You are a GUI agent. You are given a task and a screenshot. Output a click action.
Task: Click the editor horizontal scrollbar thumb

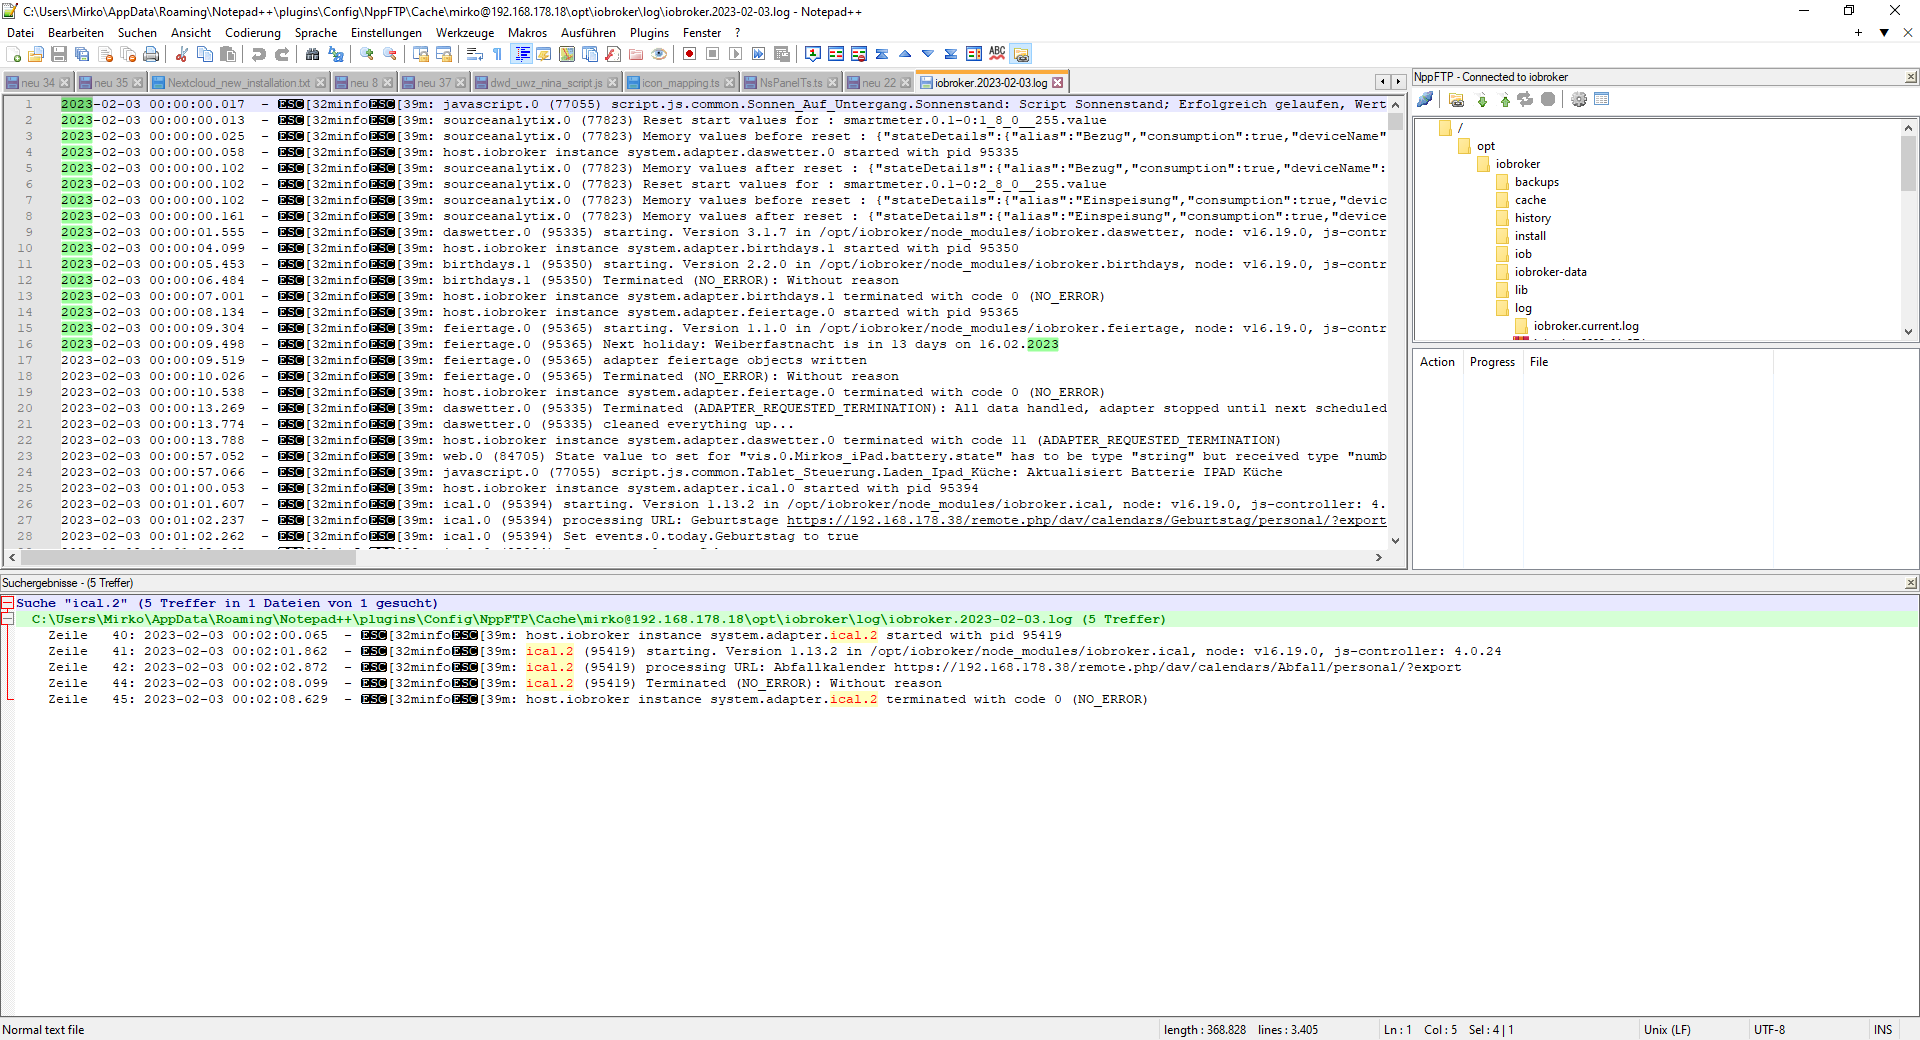pyautogui.click(x=188, y=558)
